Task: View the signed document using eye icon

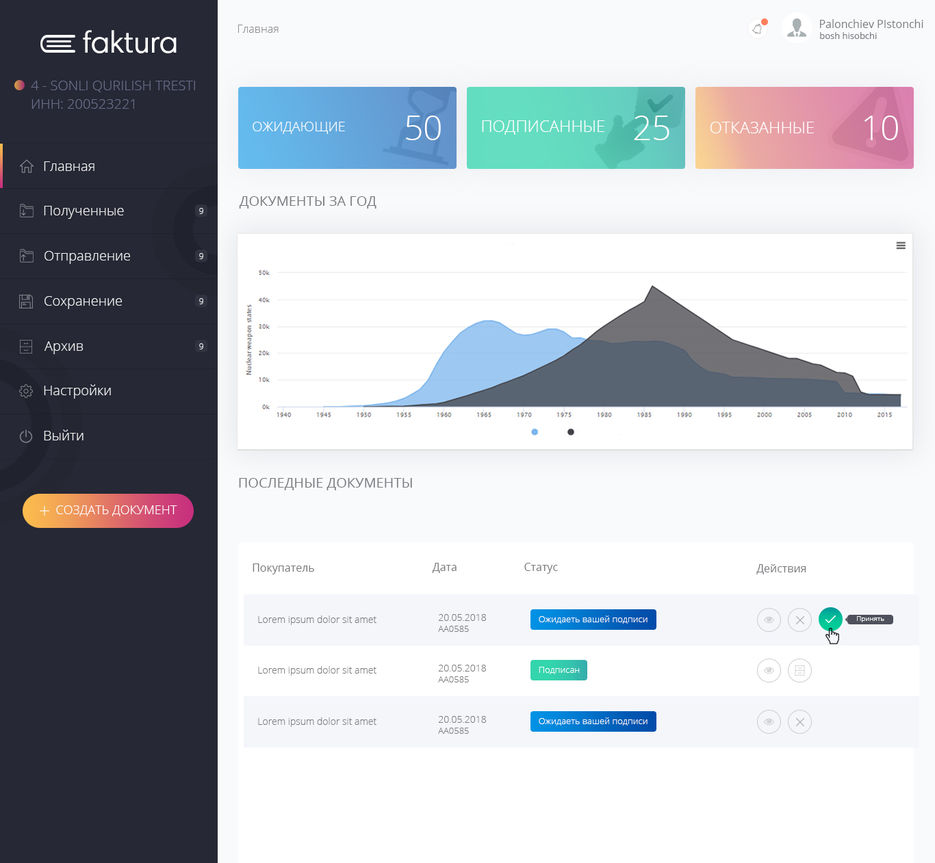Action: click(768, 670)
